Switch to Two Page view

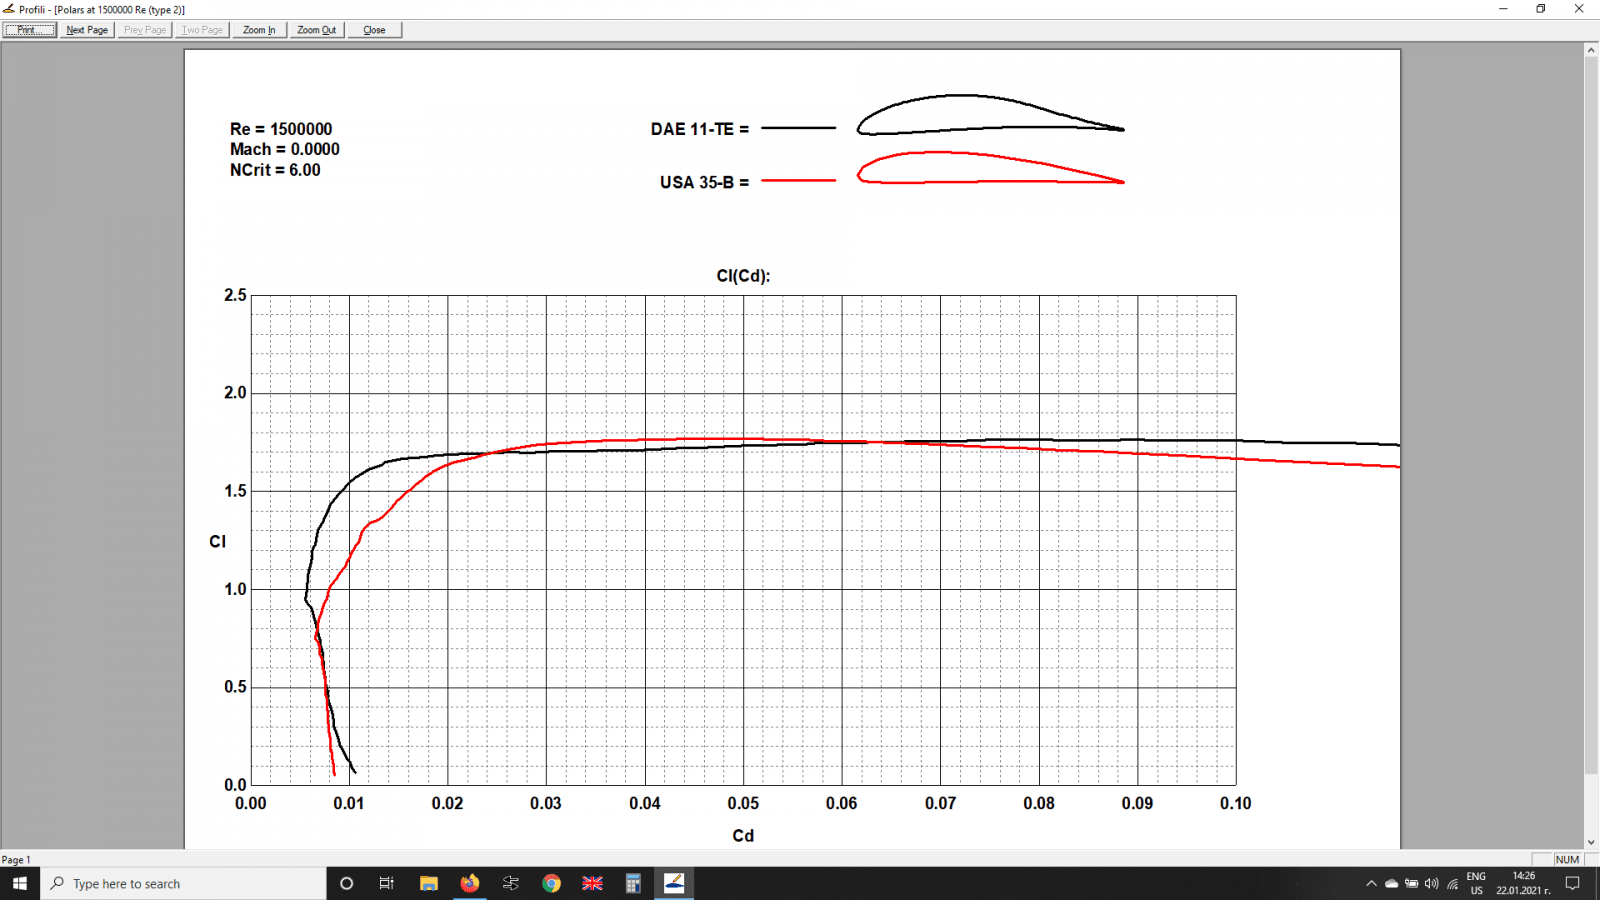tap(202, 30)
